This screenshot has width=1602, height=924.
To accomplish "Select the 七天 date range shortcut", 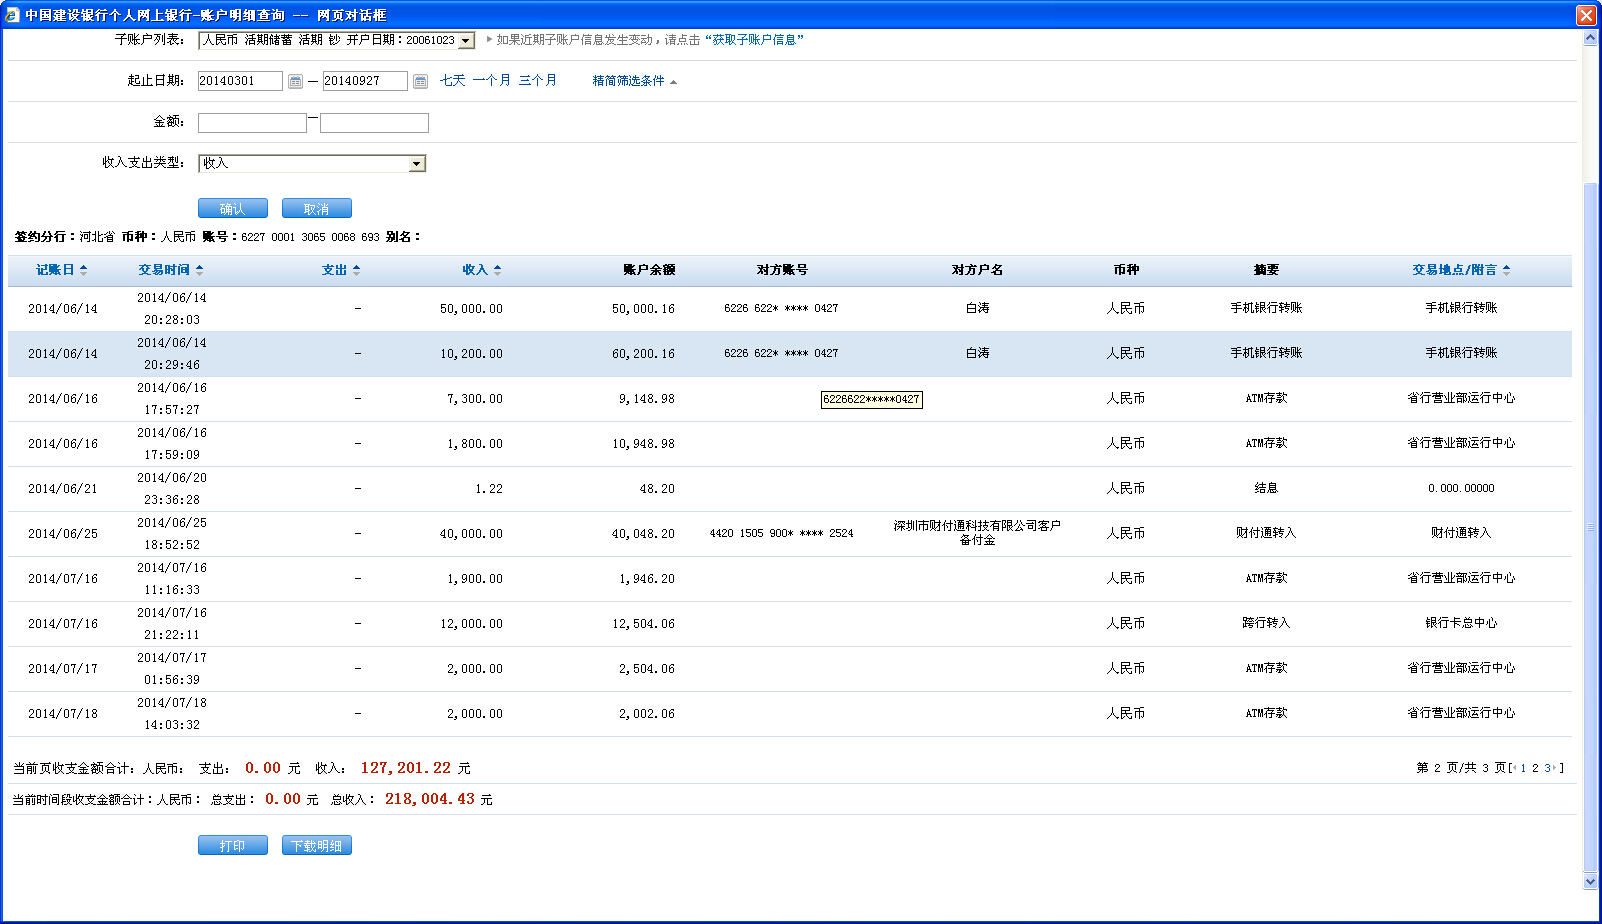I will coord(452,80).
